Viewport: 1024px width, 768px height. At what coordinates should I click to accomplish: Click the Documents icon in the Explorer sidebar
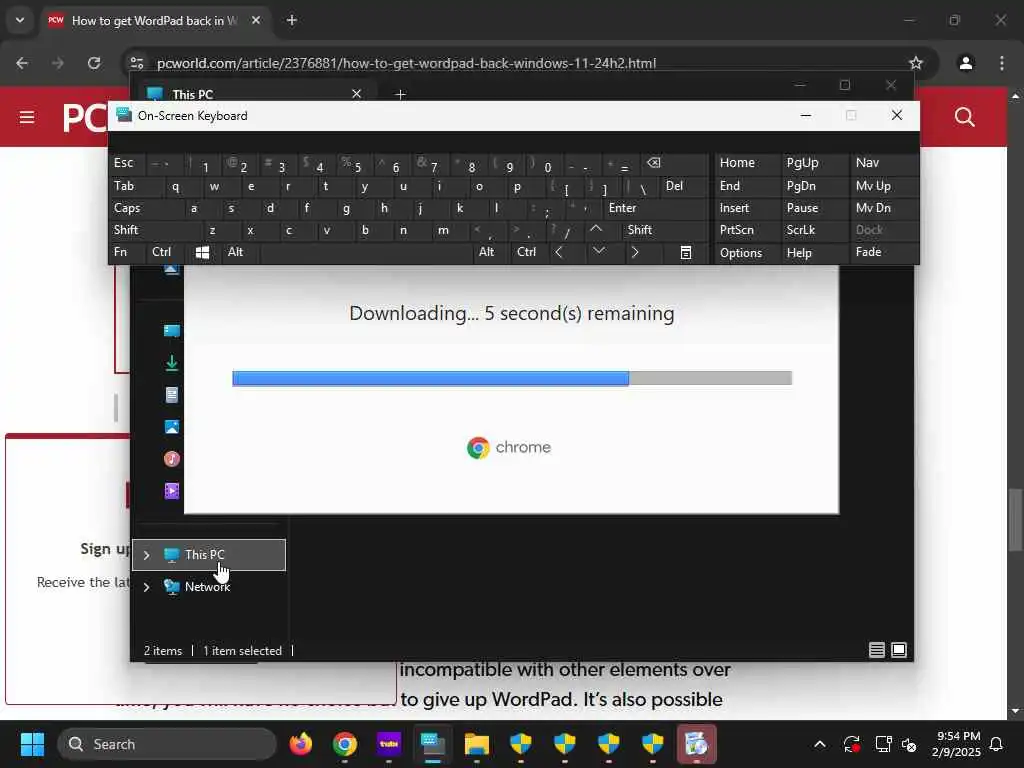[172, 395]
